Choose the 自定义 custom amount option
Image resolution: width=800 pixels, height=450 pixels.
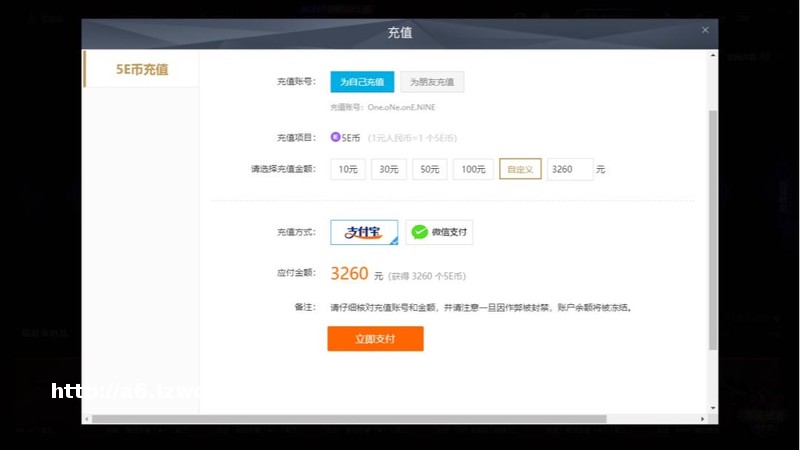coord(520,169)
